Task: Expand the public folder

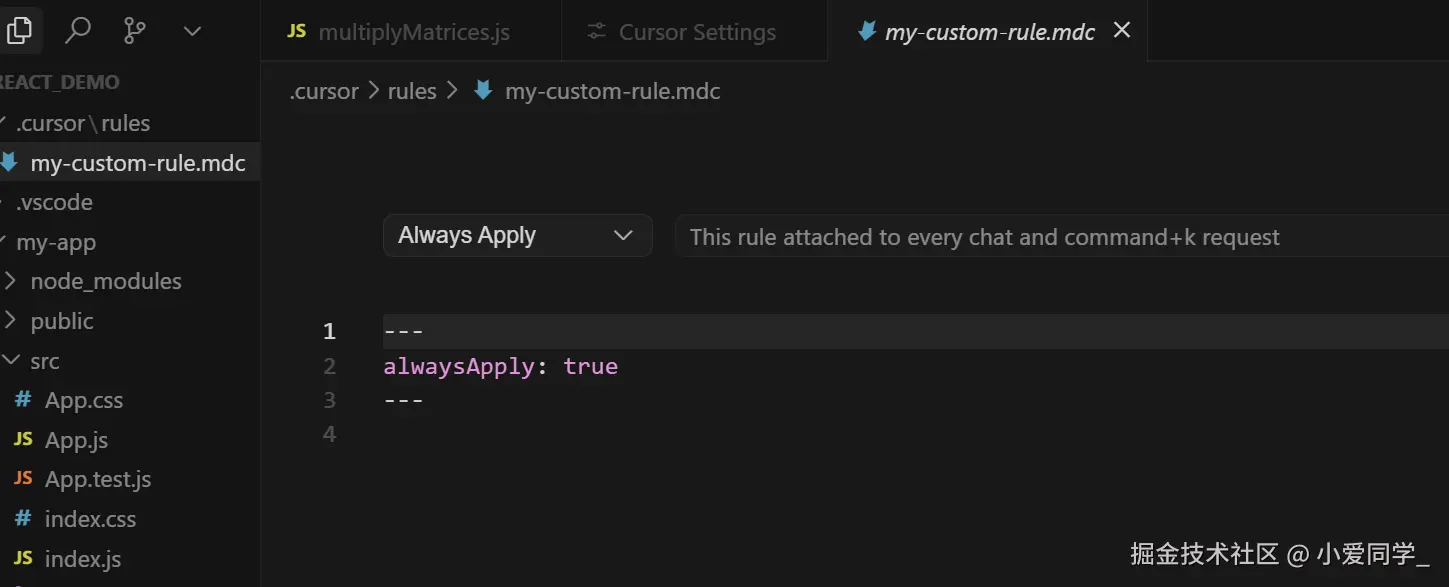Action: pos(62,321)
